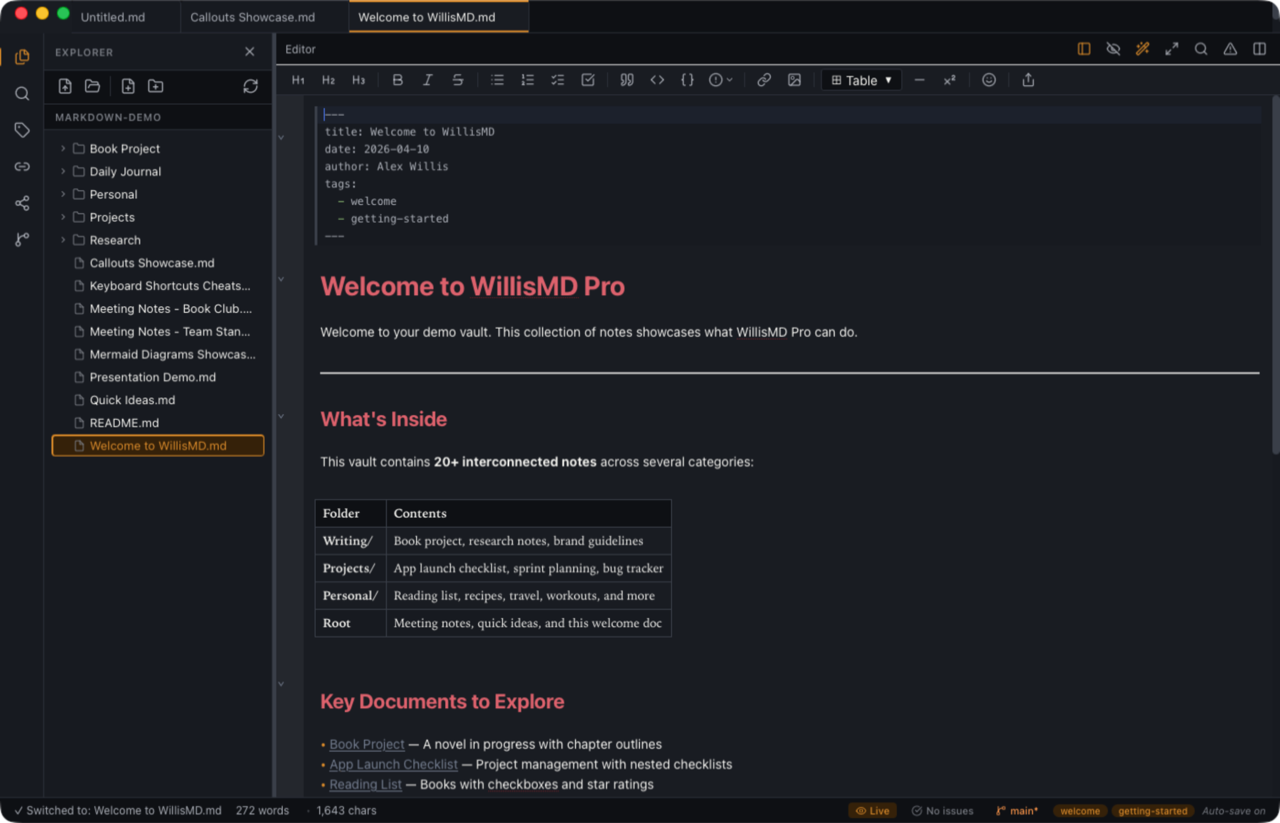Open the emoji picker
Image resolution: width=1280 pixels, height=823 pixels.
989,80
